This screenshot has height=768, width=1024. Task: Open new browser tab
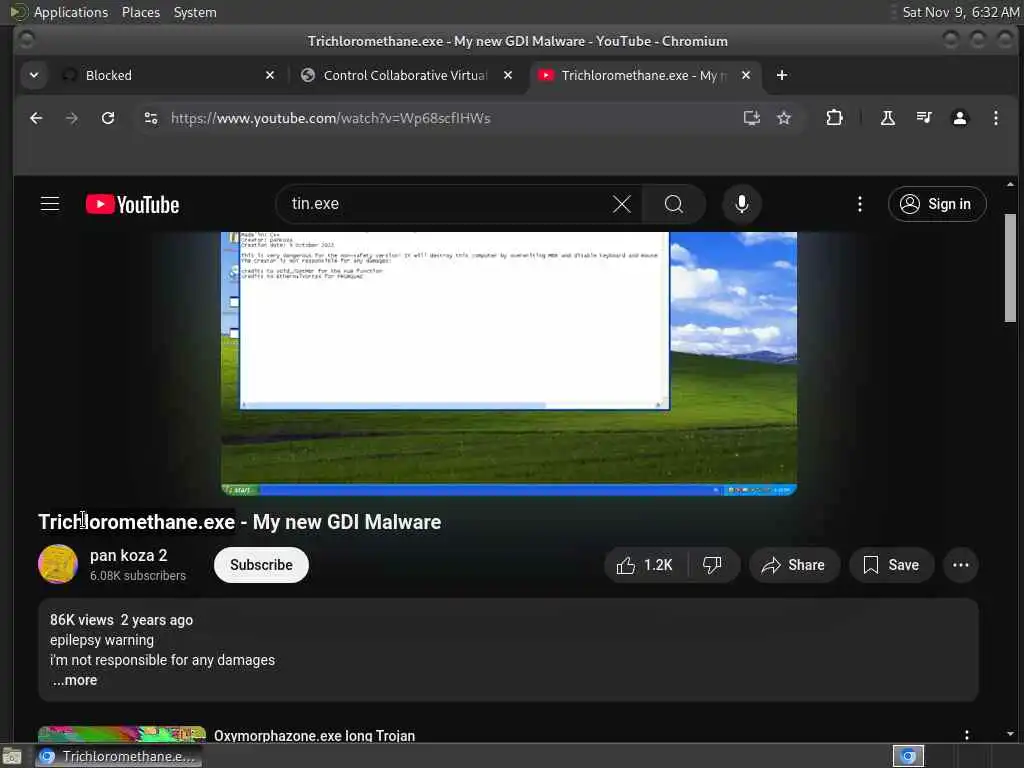click(x=782, y=75)
